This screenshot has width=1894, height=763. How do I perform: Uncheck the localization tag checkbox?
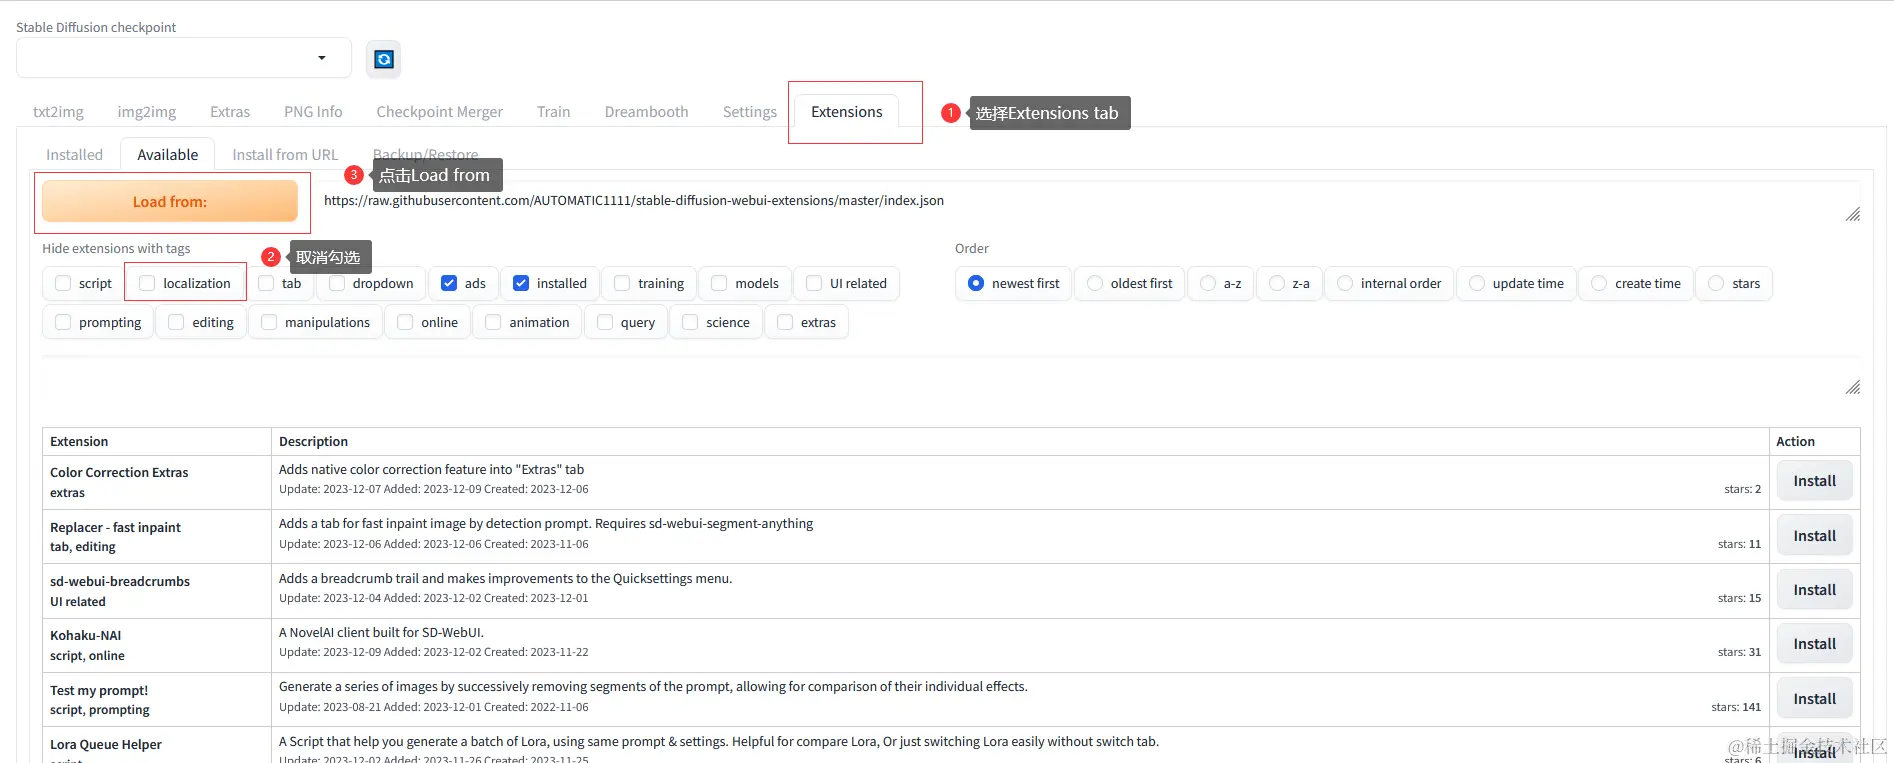(x=147, y=284)
